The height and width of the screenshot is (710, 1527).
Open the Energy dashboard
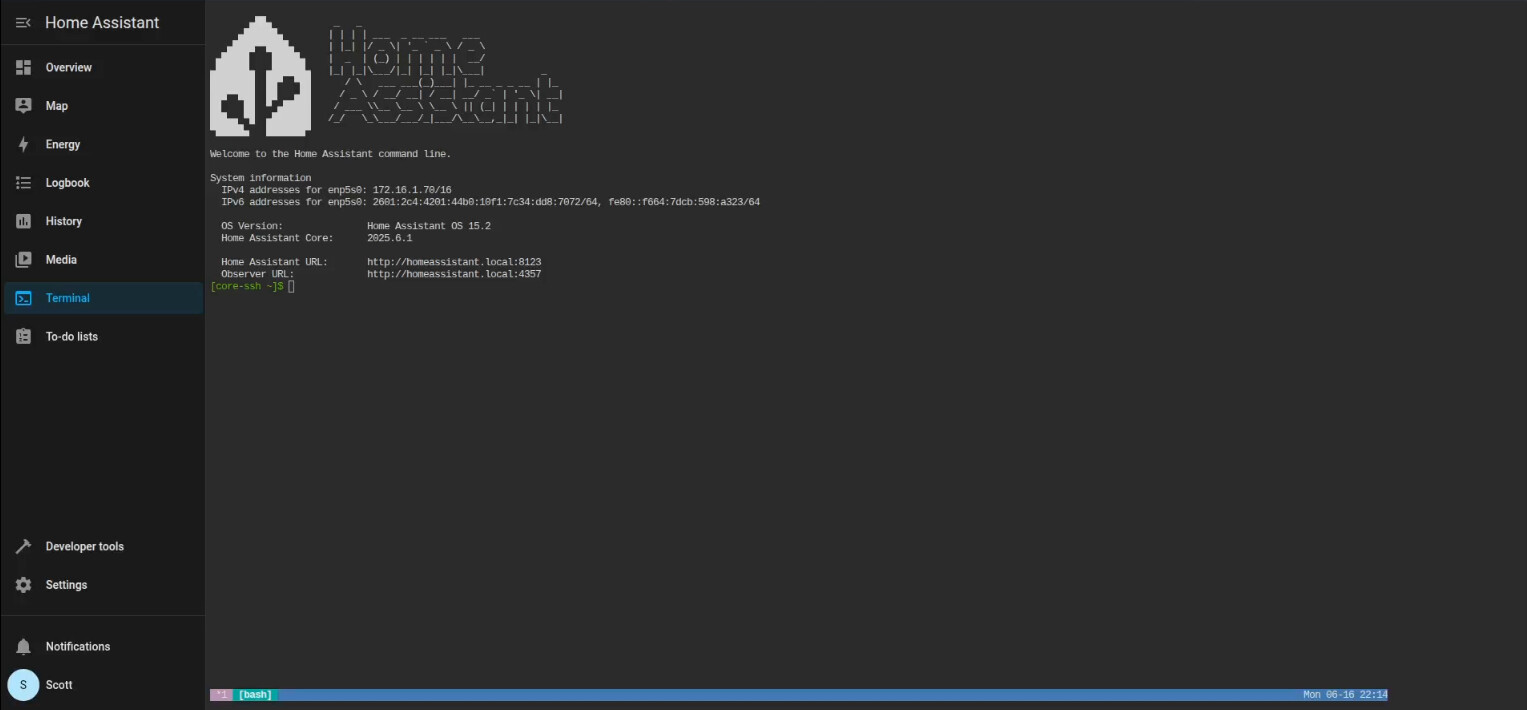[103, 144]
